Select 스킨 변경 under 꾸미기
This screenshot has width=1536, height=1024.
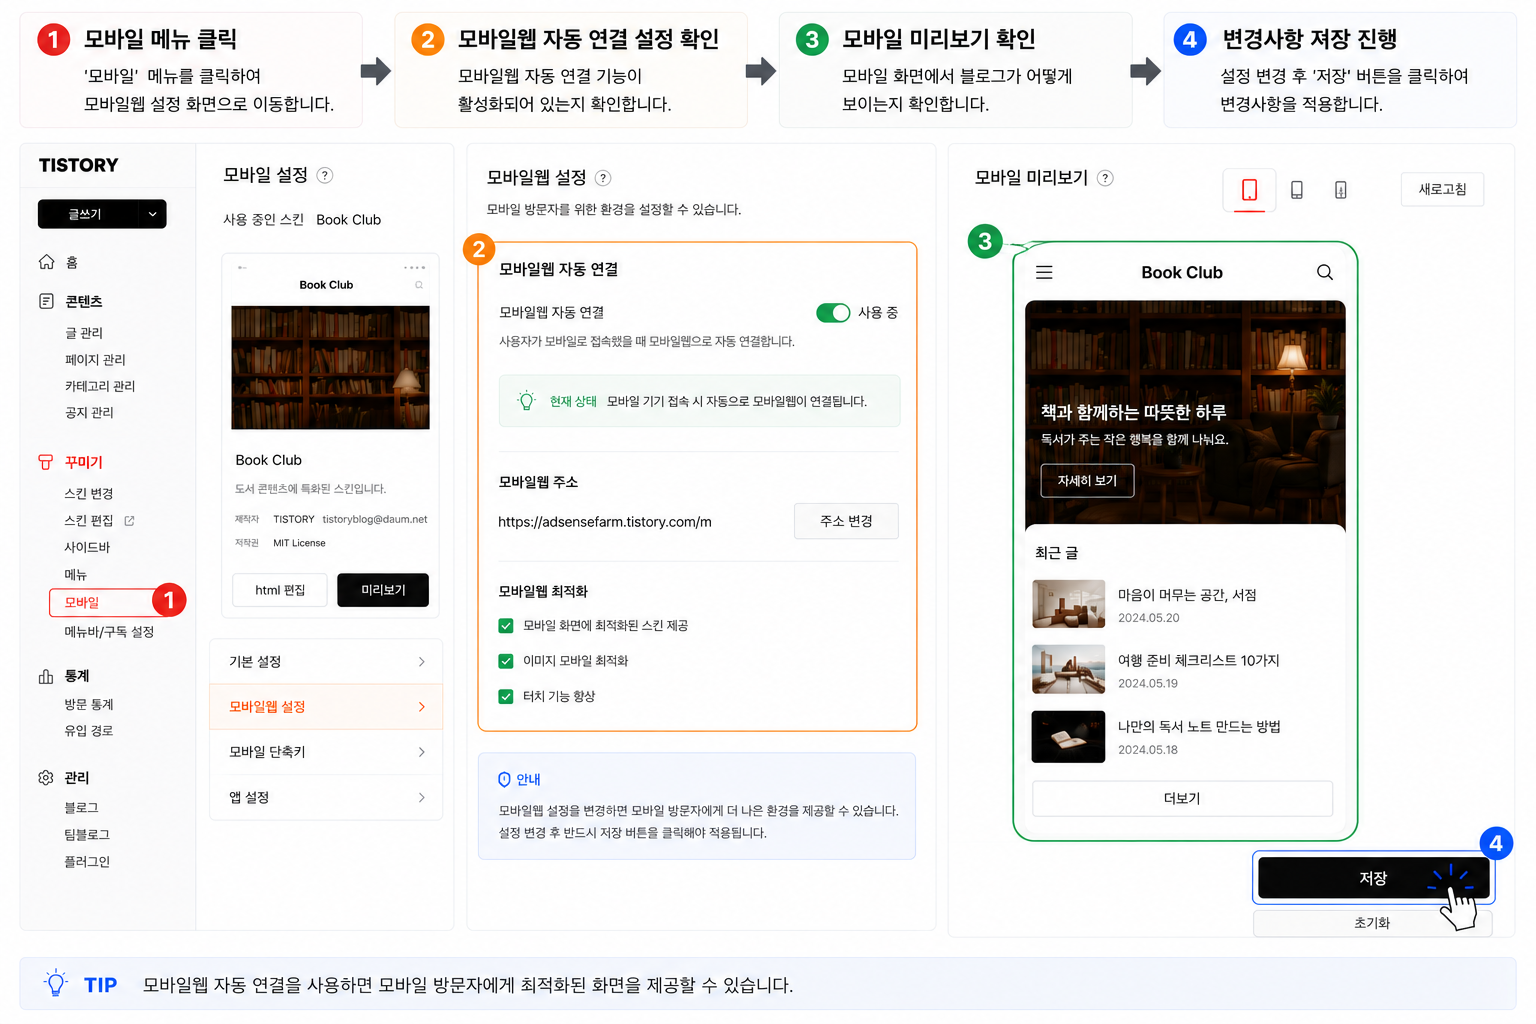pyautogui.click(x=89, y=494)
